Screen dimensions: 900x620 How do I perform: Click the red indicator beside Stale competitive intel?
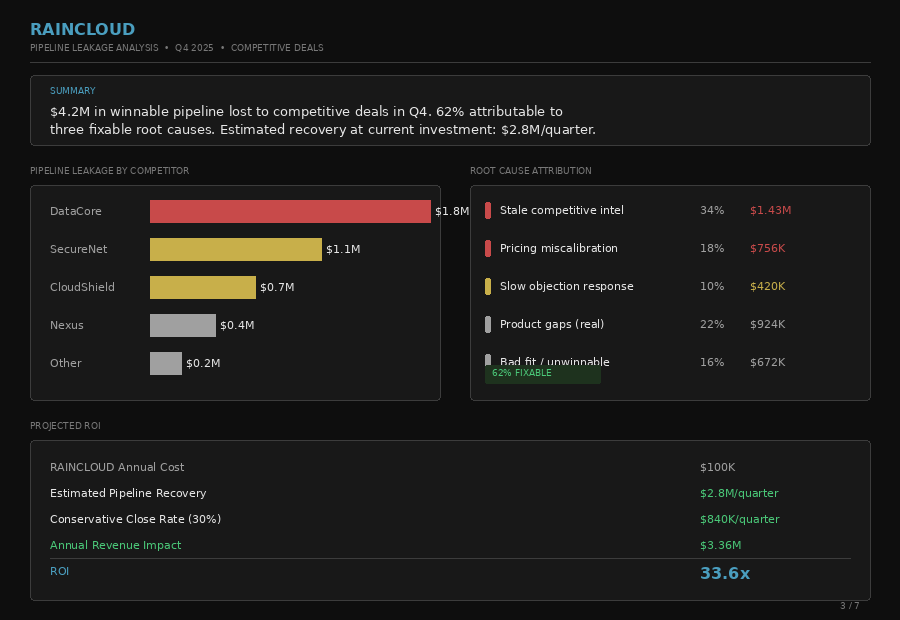487,211
